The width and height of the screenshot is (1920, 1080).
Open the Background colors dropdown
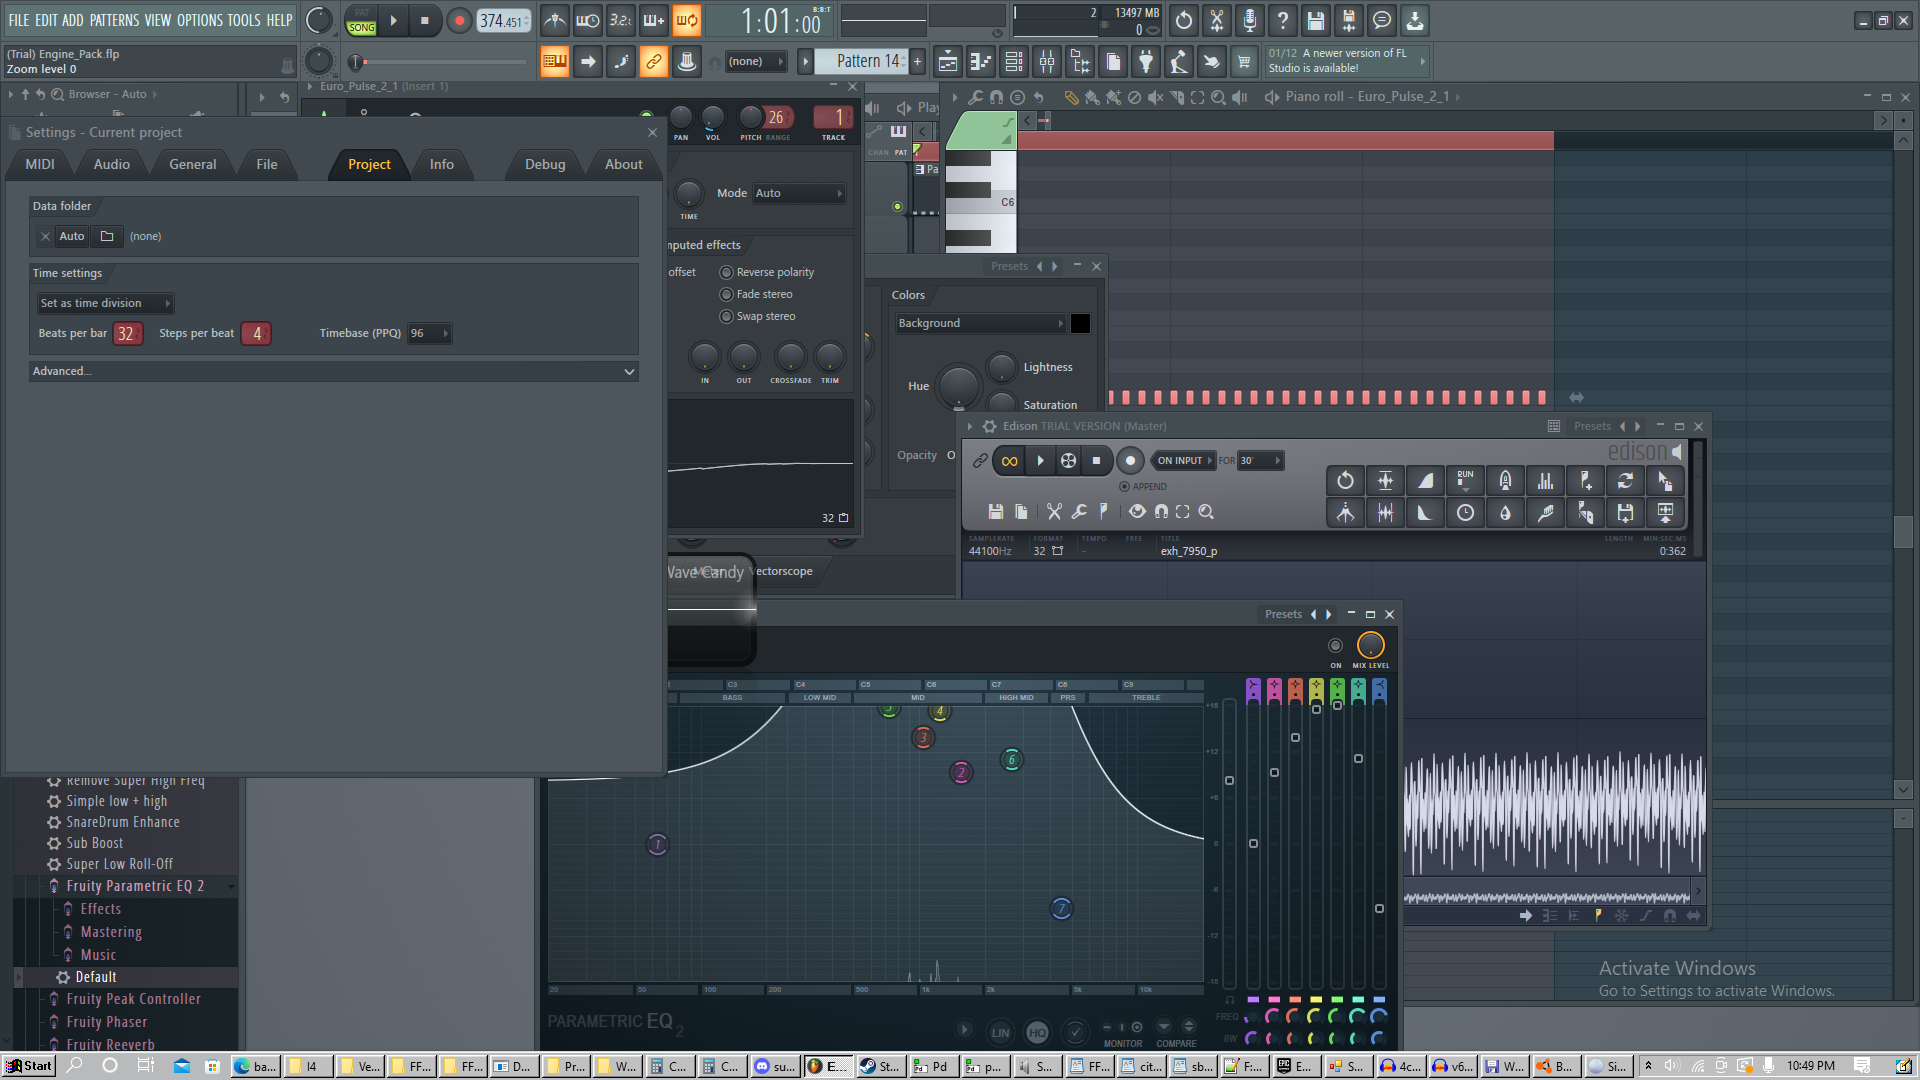[x=980, y=323]
